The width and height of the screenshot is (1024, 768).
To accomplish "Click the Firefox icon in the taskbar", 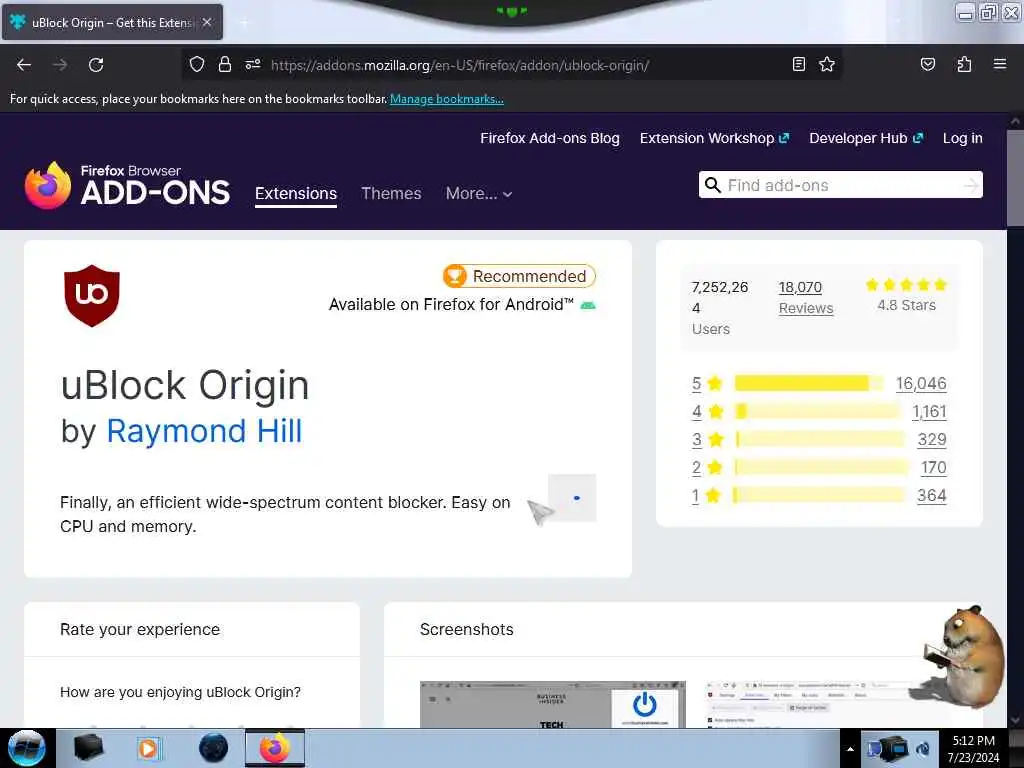I will [275, 748].
